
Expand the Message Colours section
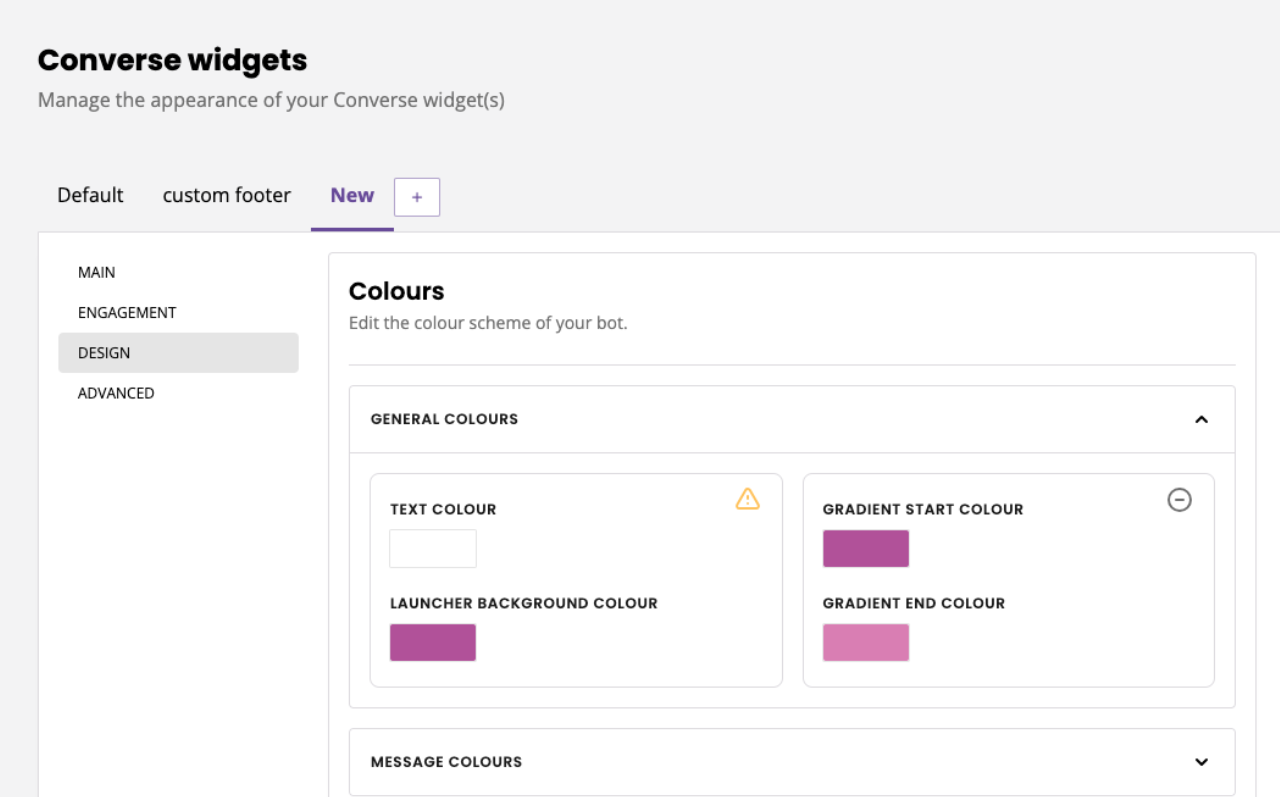(1202, 762)
